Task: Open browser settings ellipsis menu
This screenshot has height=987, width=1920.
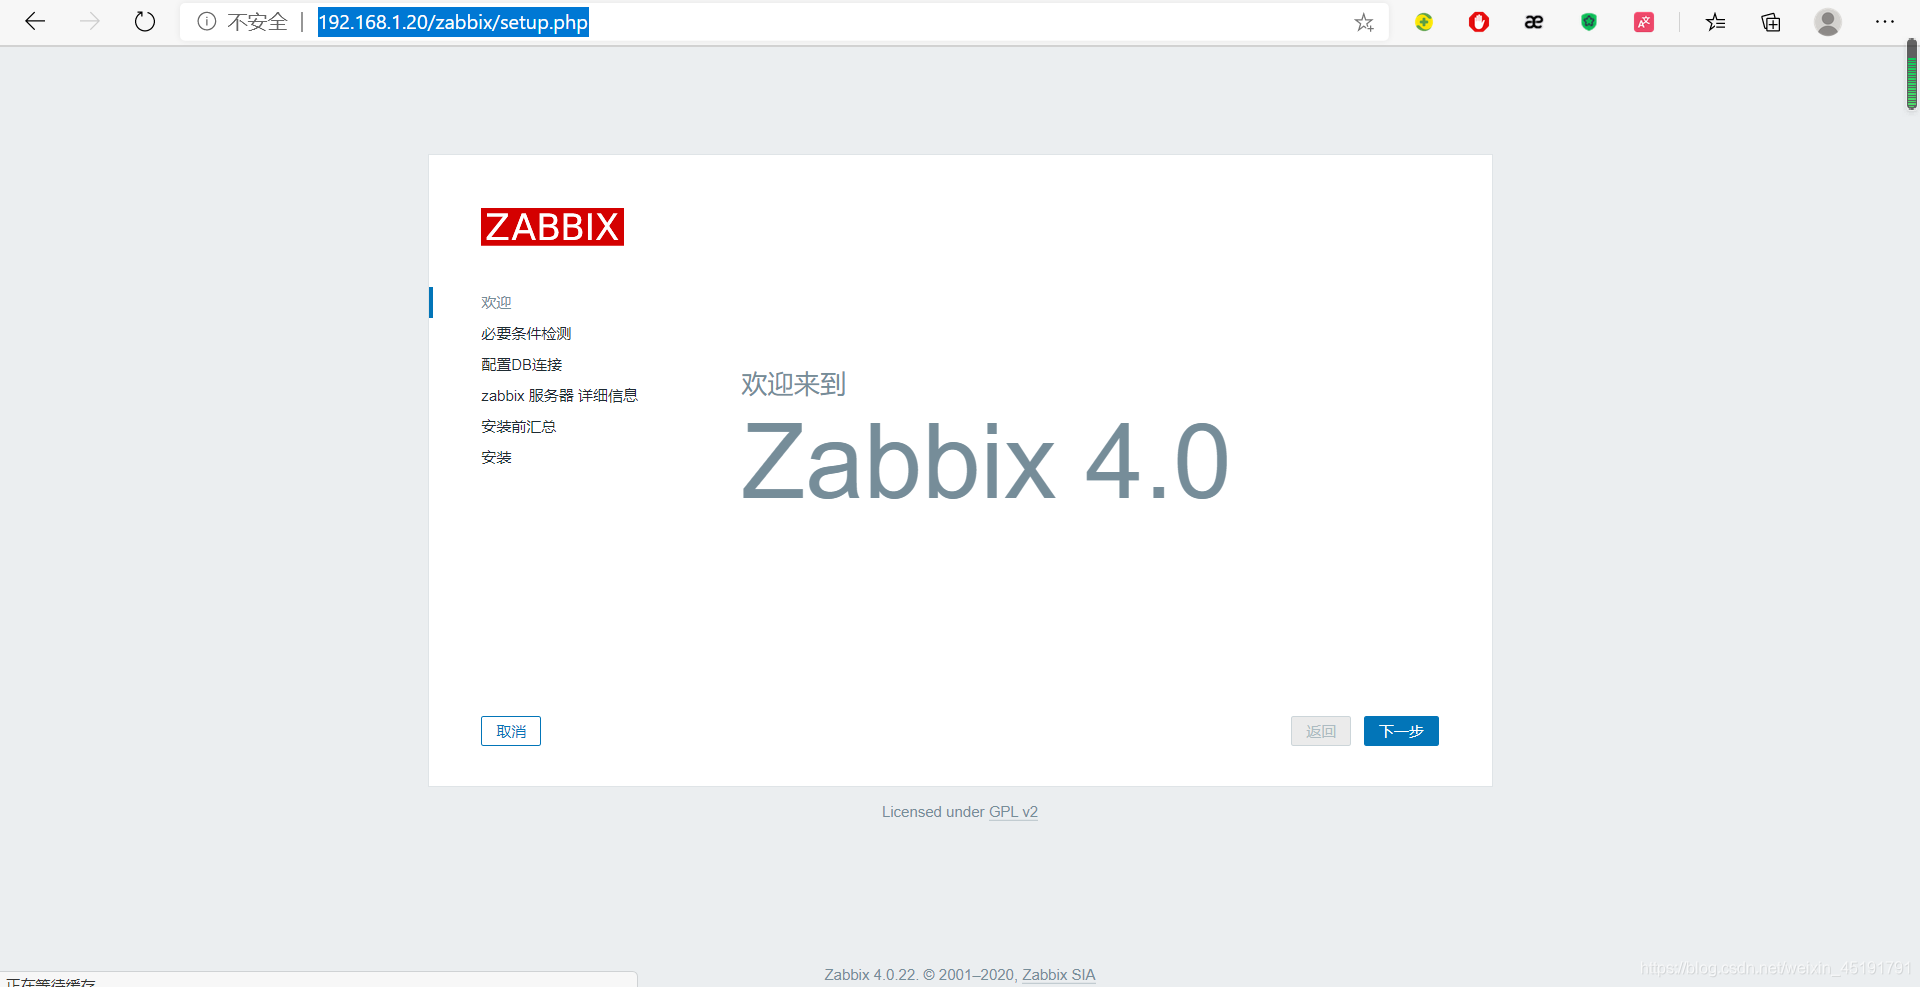Action: click(x=1885, y=22)
